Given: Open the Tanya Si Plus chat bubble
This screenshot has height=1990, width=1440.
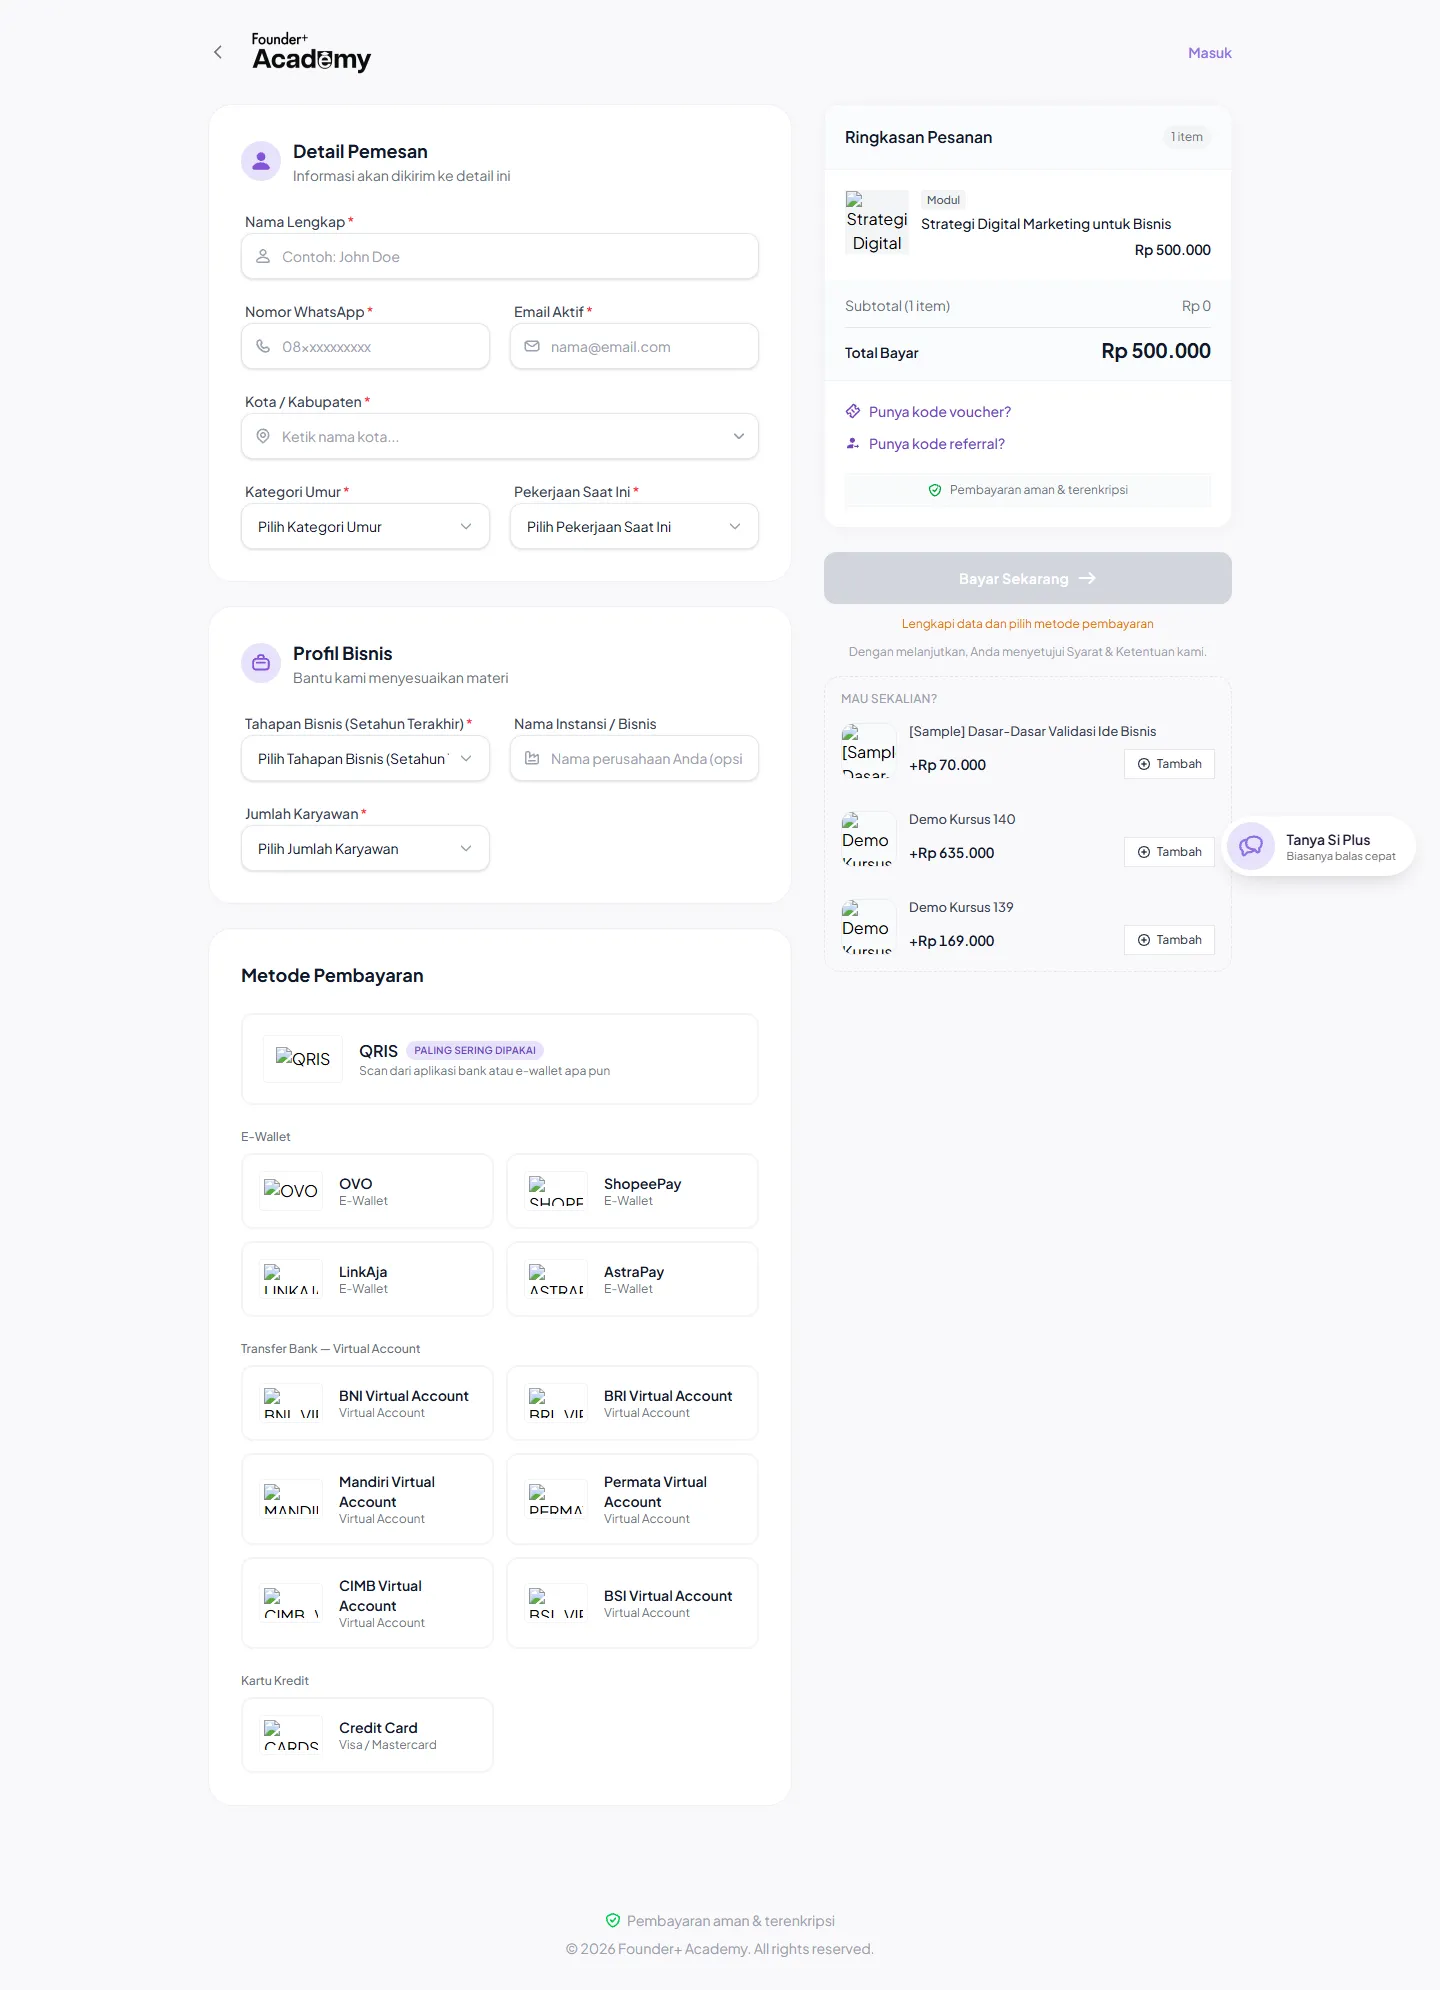Looking at the screenshot, I should (x=1319, y=847).
